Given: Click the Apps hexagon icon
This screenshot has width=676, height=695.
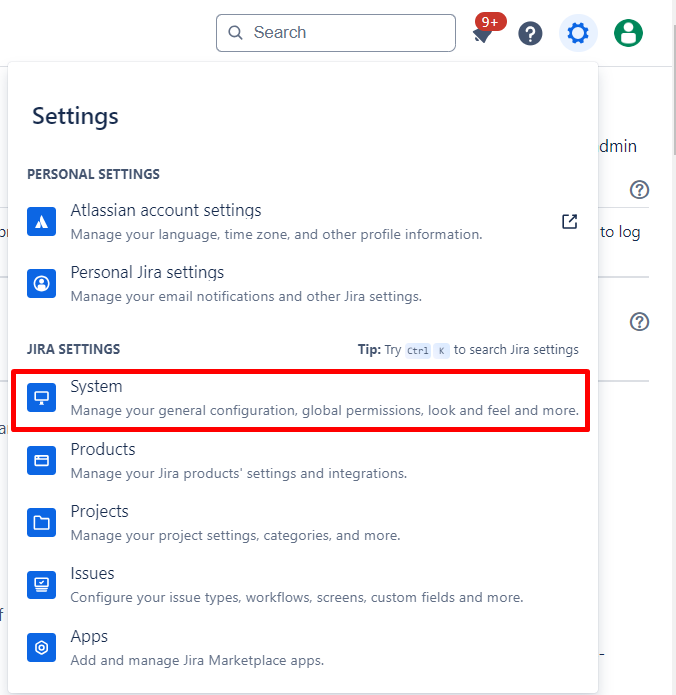Looking at the screenshot, I should 41,648.
